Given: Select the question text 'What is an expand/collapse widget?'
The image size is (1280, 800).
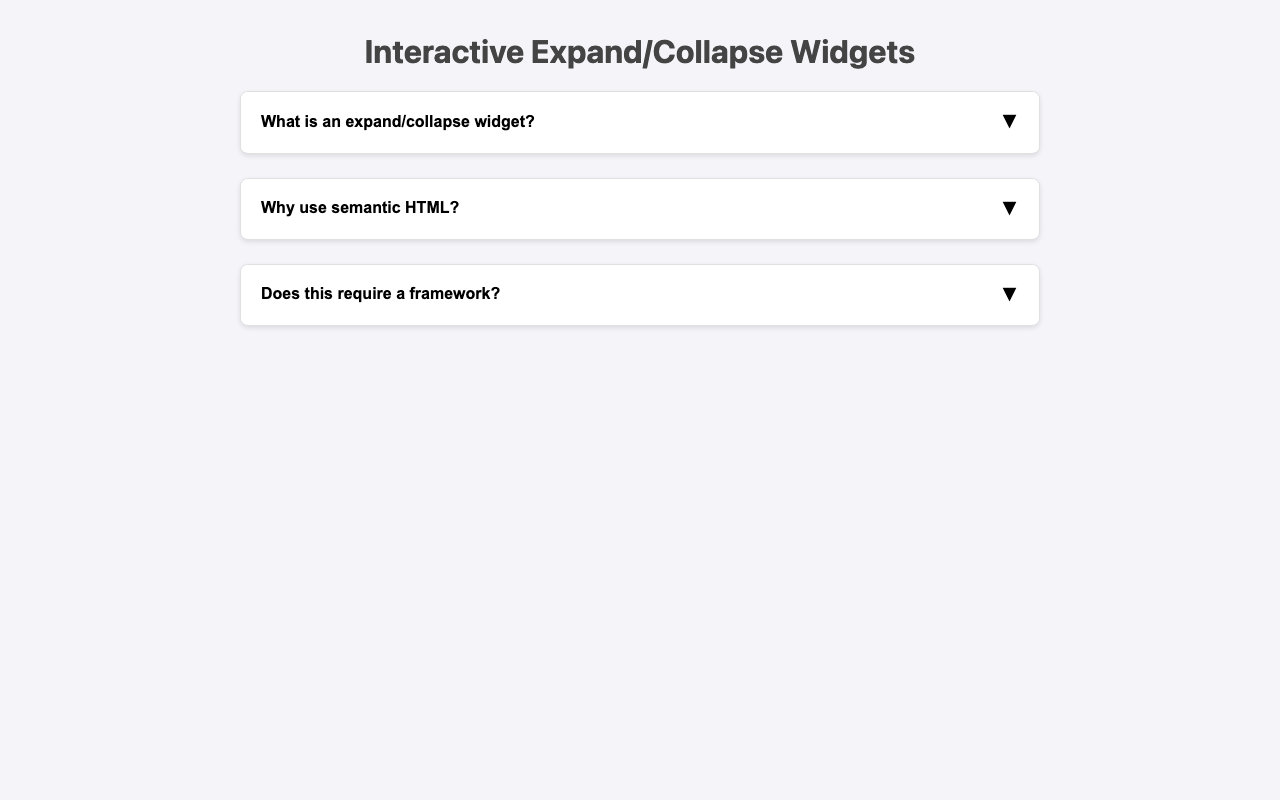Looking at the screenshot, I should pos(397,121).
